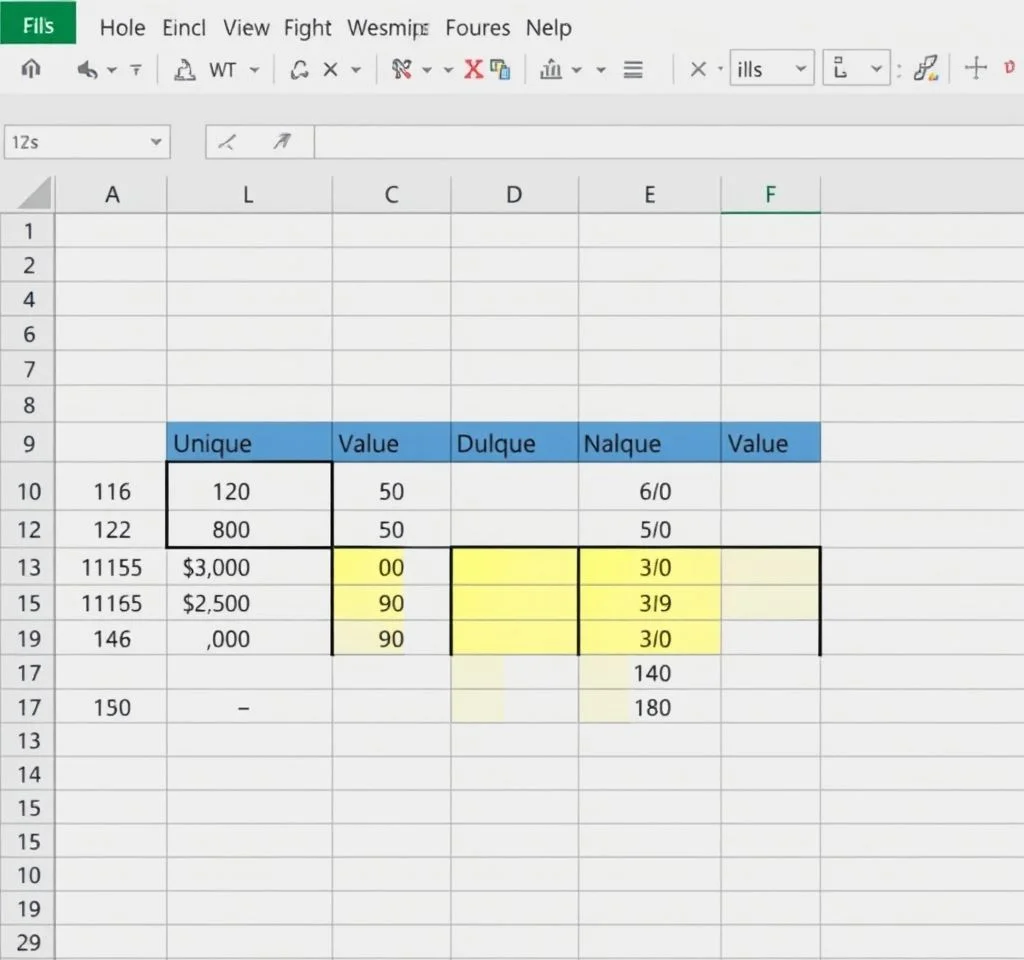Click the three-line align icon
1024x960 pixels.
(632, 69)
